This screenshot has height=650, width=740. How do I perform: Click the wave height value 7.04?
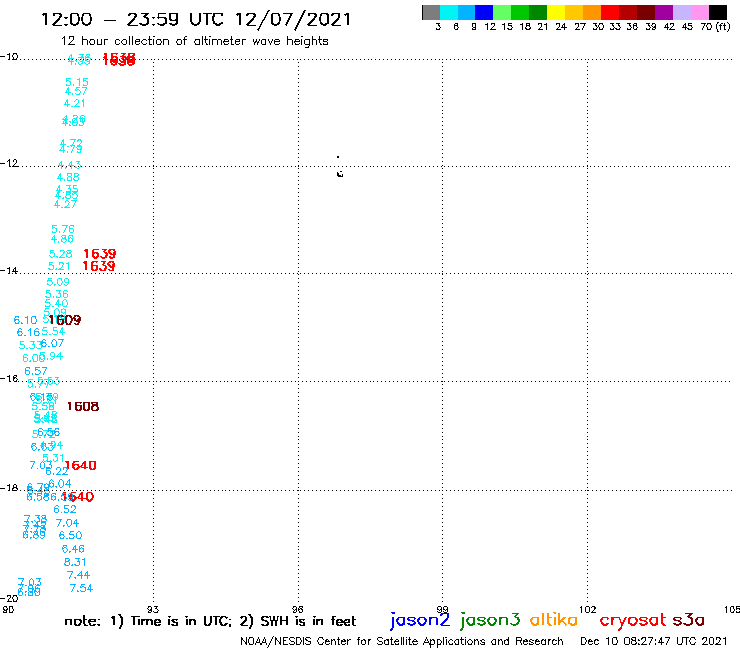pos(67,523)
